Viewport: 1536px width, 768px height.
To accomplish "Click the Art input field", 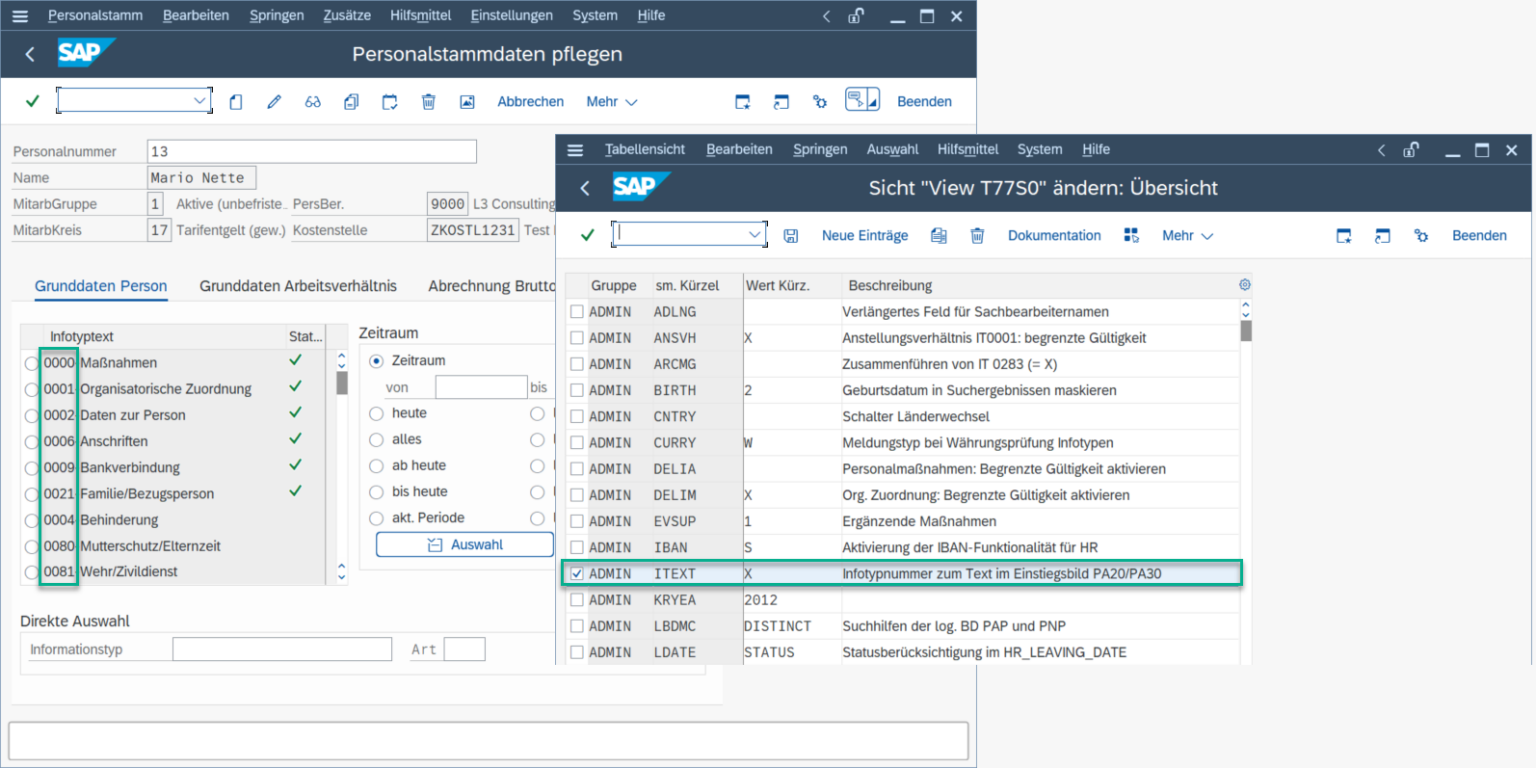I will coord(464,650).
